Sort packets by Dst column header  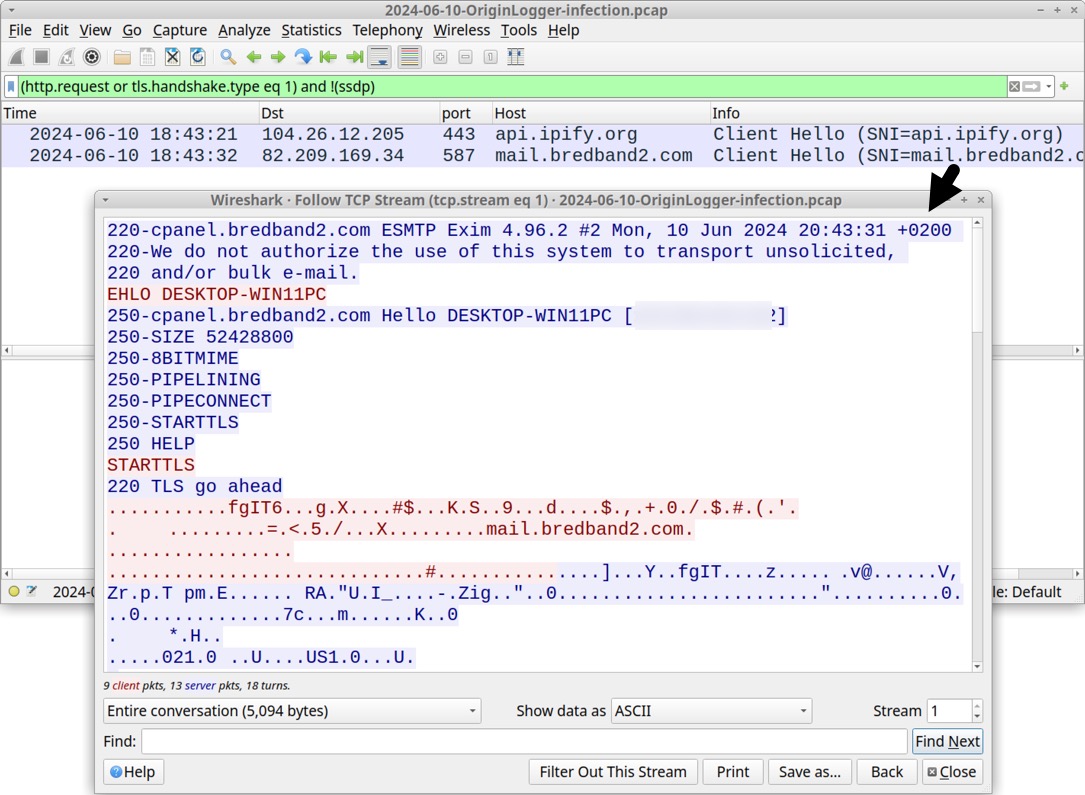[x=349, y=113]
